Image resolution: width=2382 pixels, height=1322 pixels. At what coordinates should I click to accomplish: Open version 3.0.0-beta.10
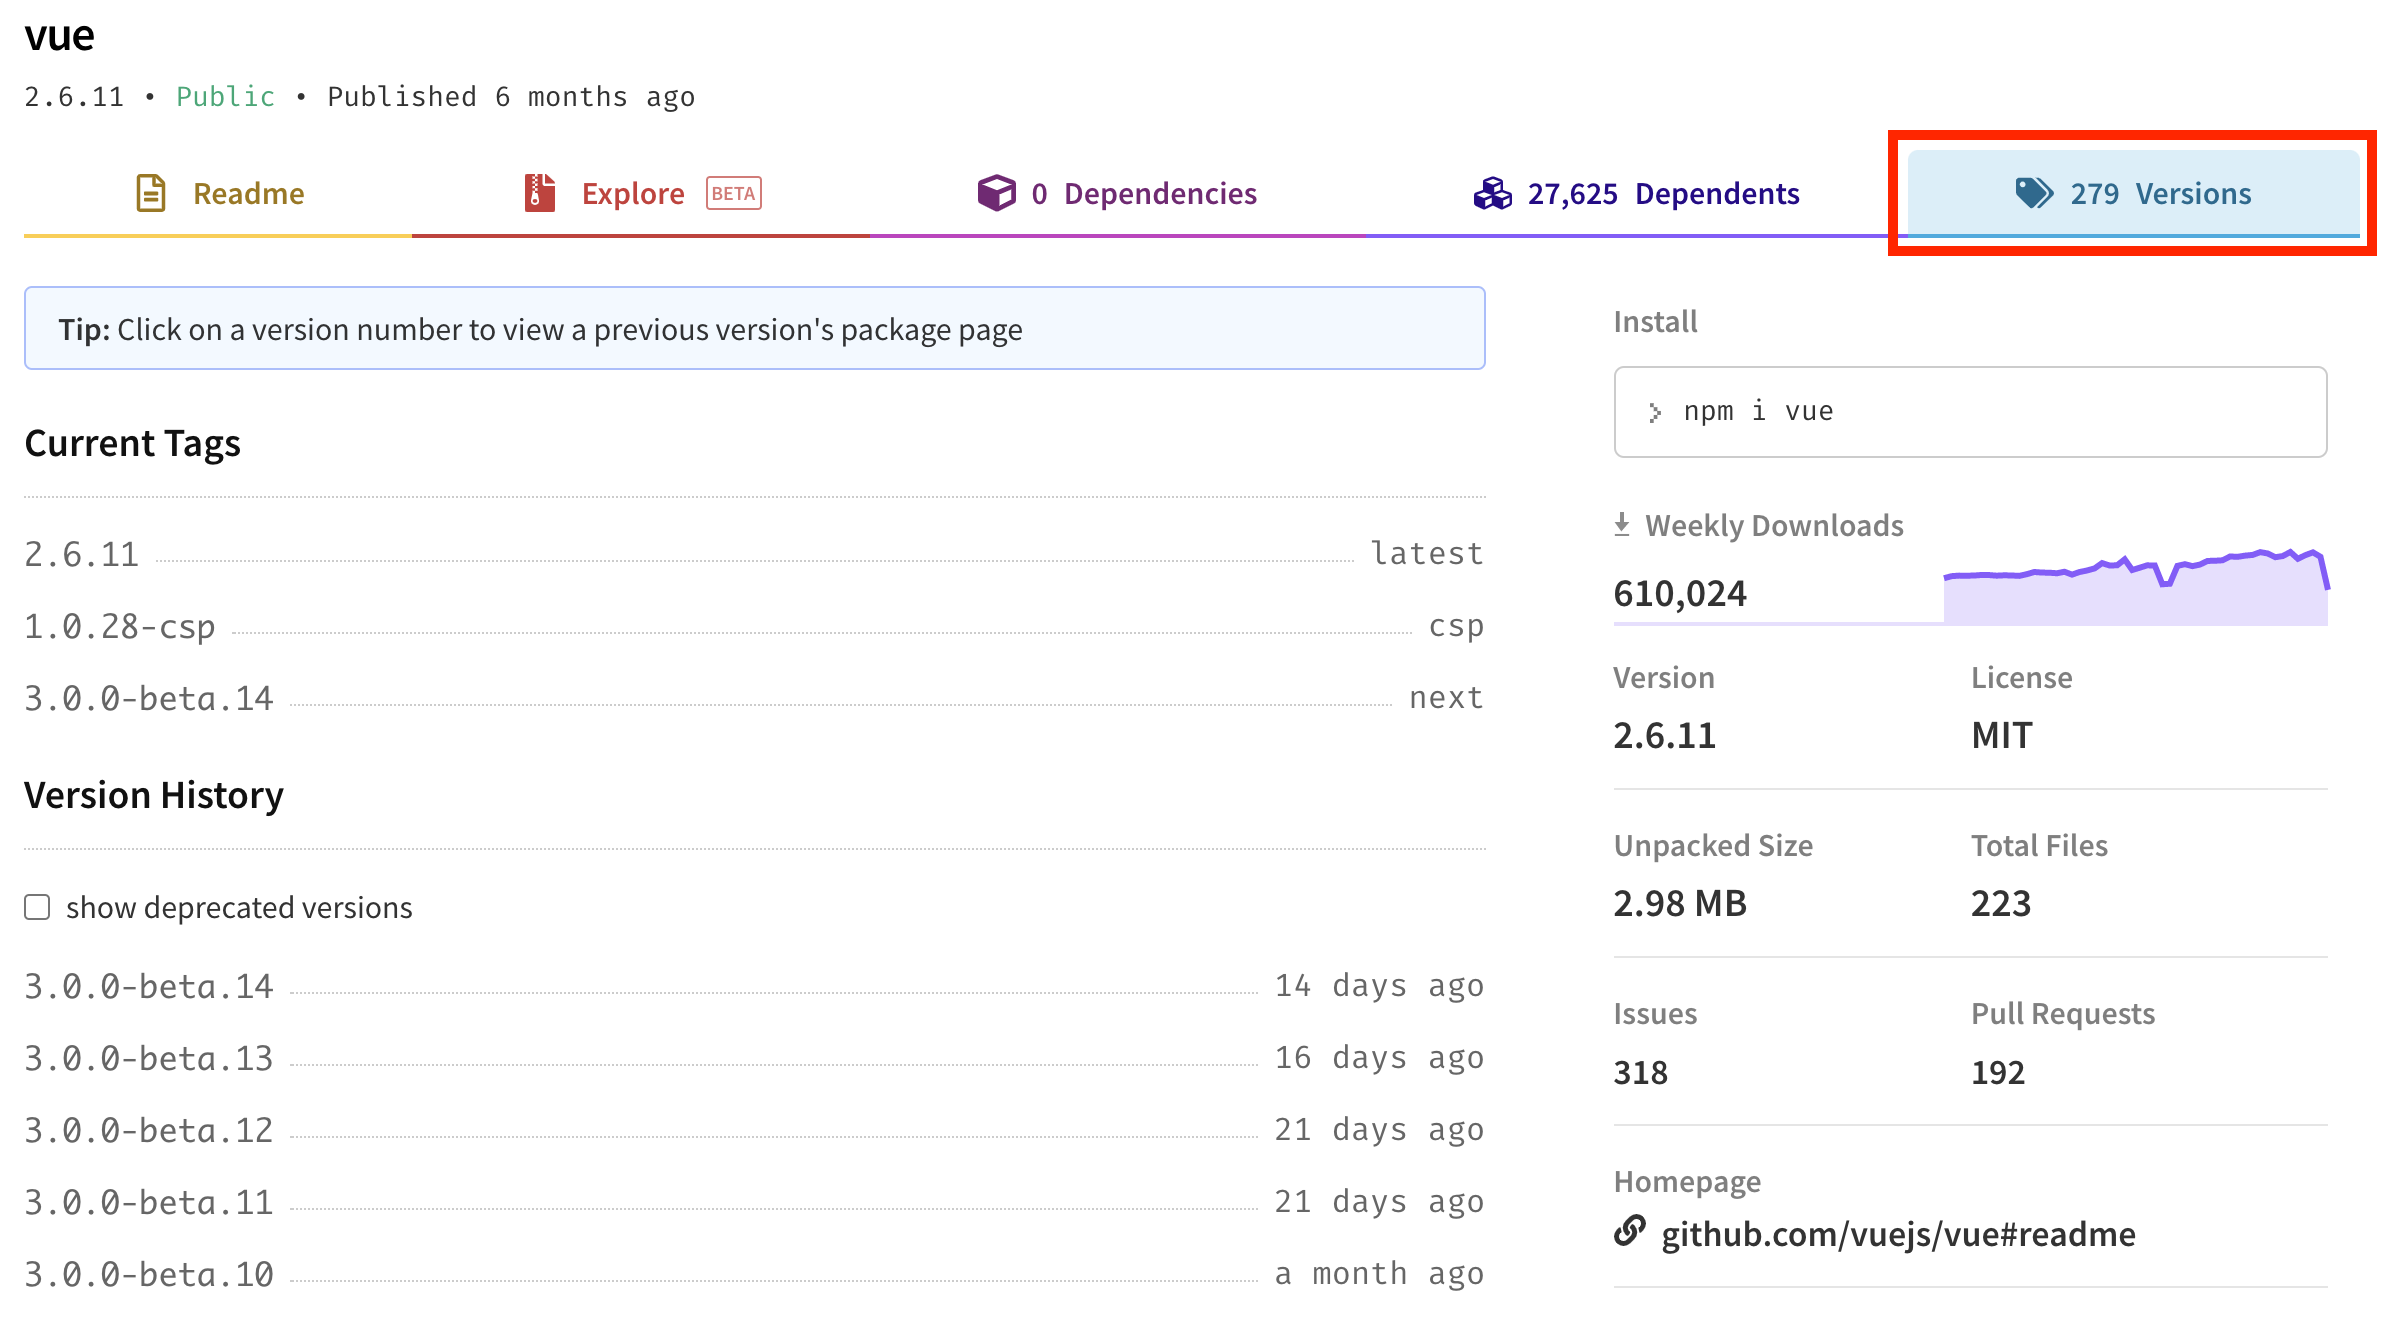149,1274
